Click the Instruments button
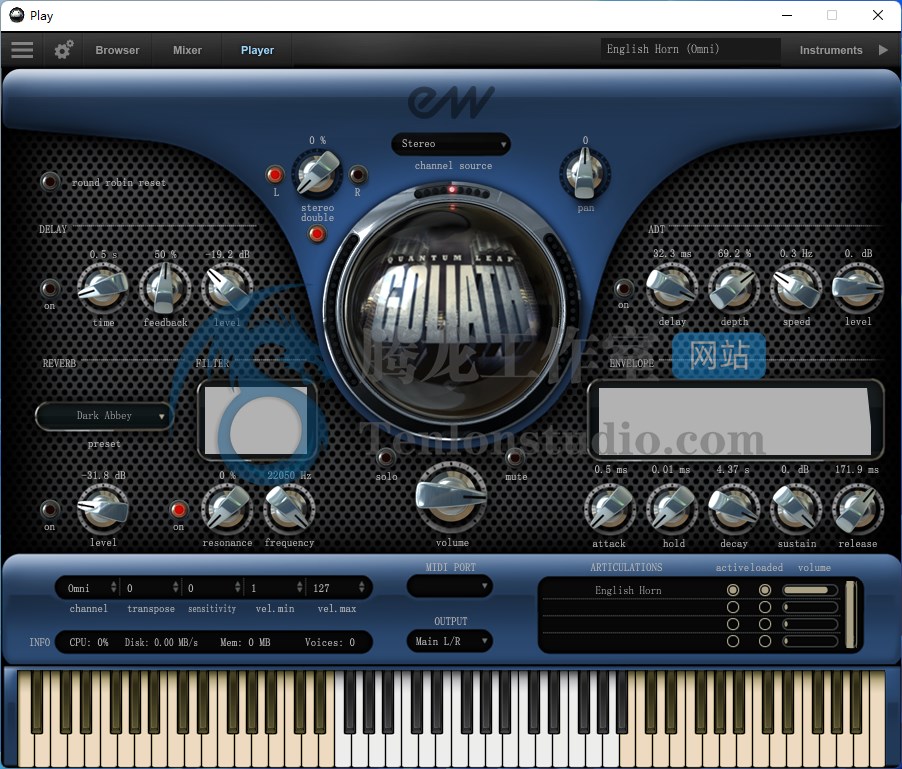The image size is (902, 769). tap(830, 50)
